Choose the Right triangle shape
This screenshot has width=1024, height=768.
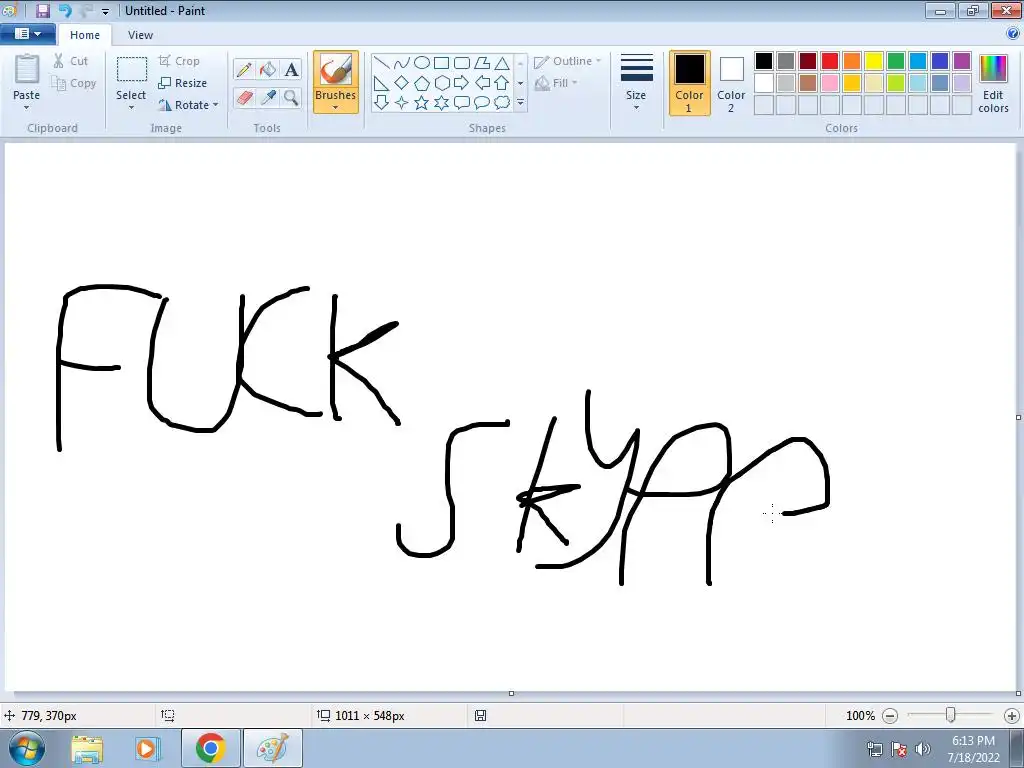[x=381, y=83]
